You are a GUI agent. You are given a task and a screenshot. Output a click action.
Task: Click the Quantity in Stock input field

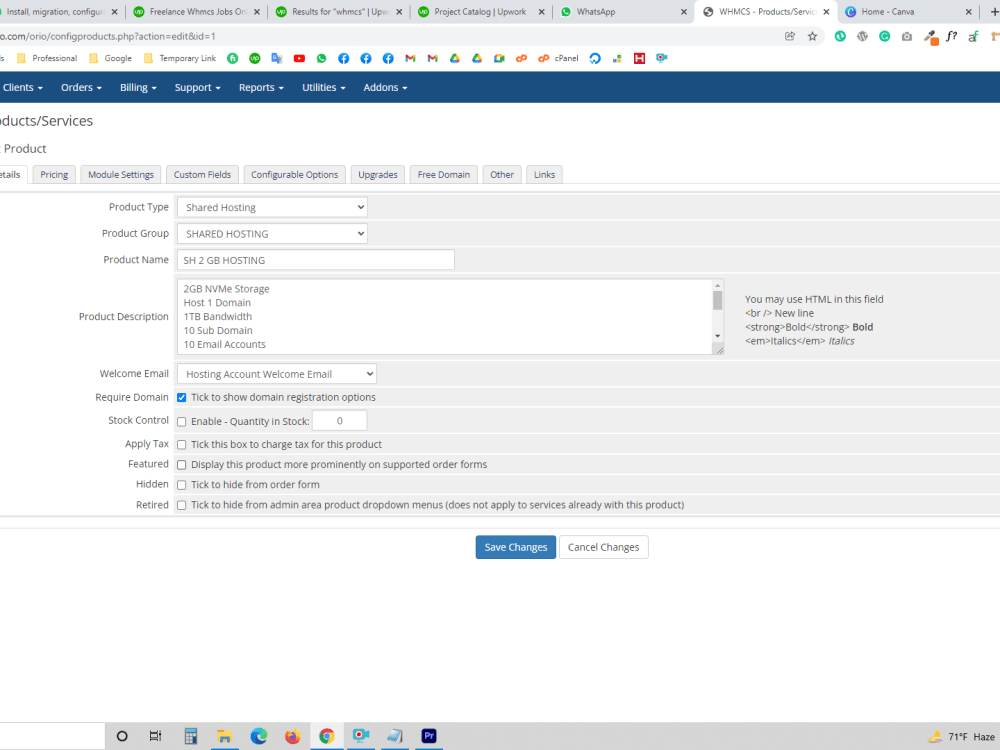pos(339,421)
